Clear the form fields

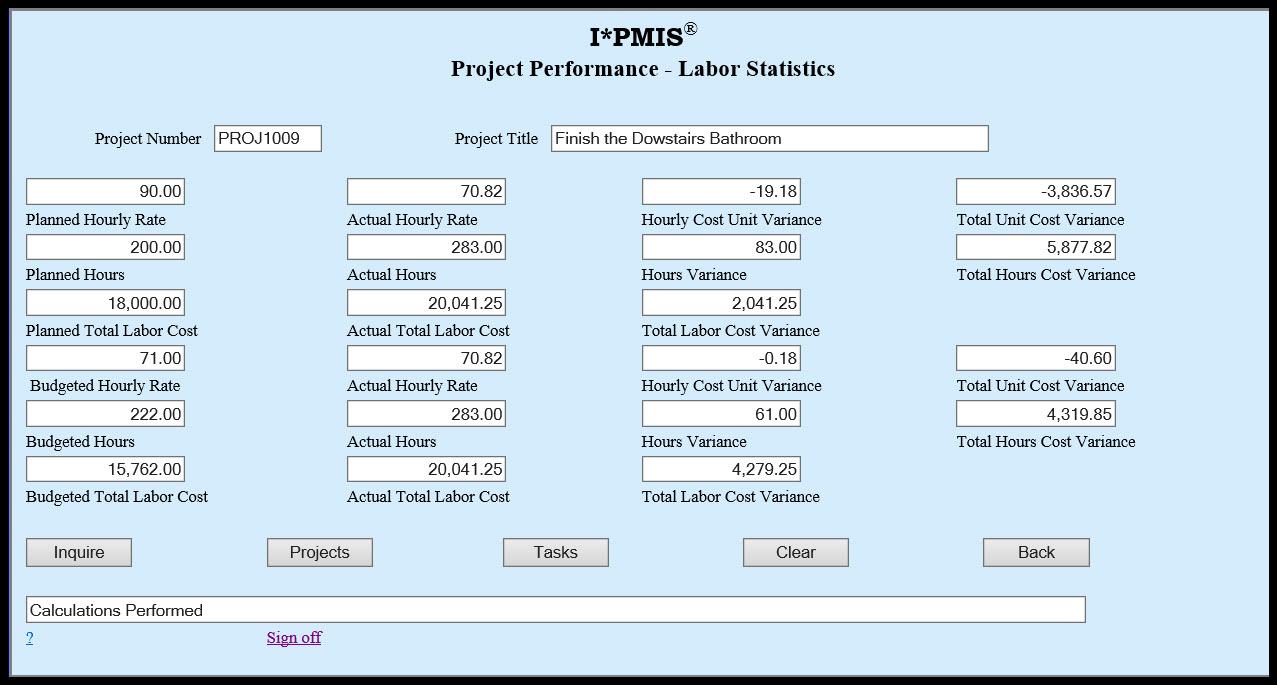[x=795, y=552]
